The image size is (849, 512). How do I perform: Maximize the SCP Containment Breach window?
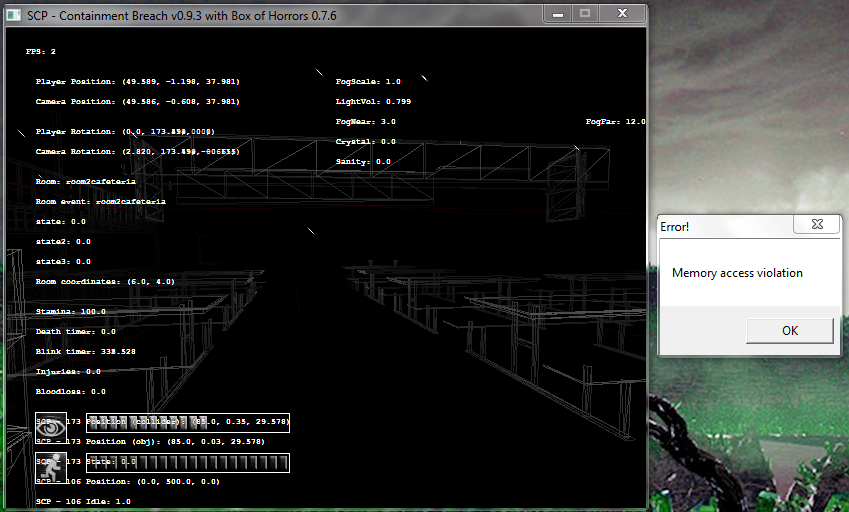coord(585,14)
